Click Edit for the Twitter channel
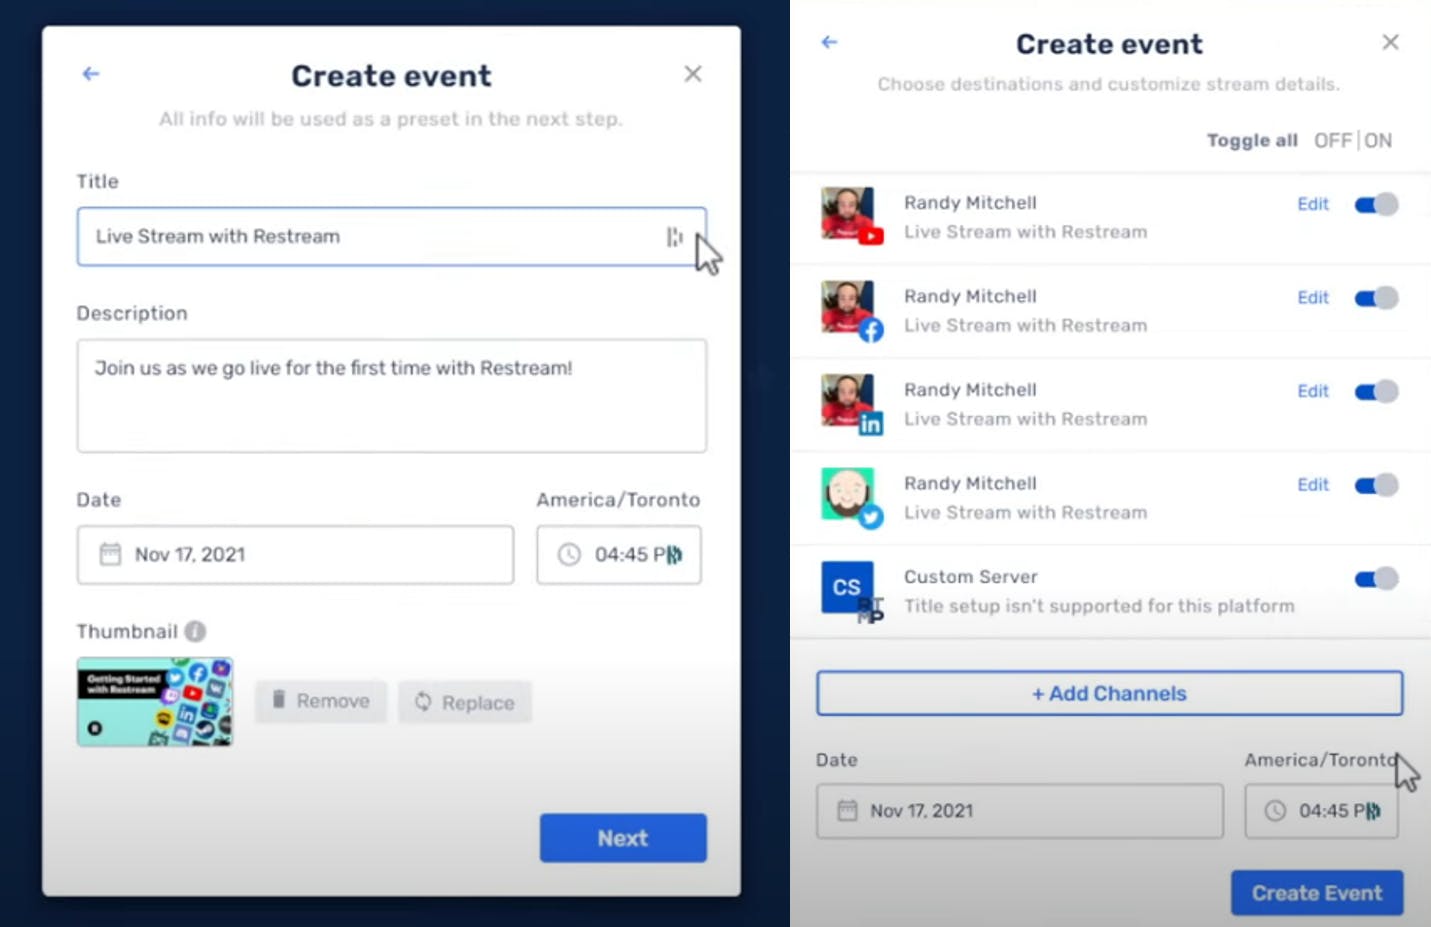Viewport: 1431px width, 927px height. [x=1313, y=485]
